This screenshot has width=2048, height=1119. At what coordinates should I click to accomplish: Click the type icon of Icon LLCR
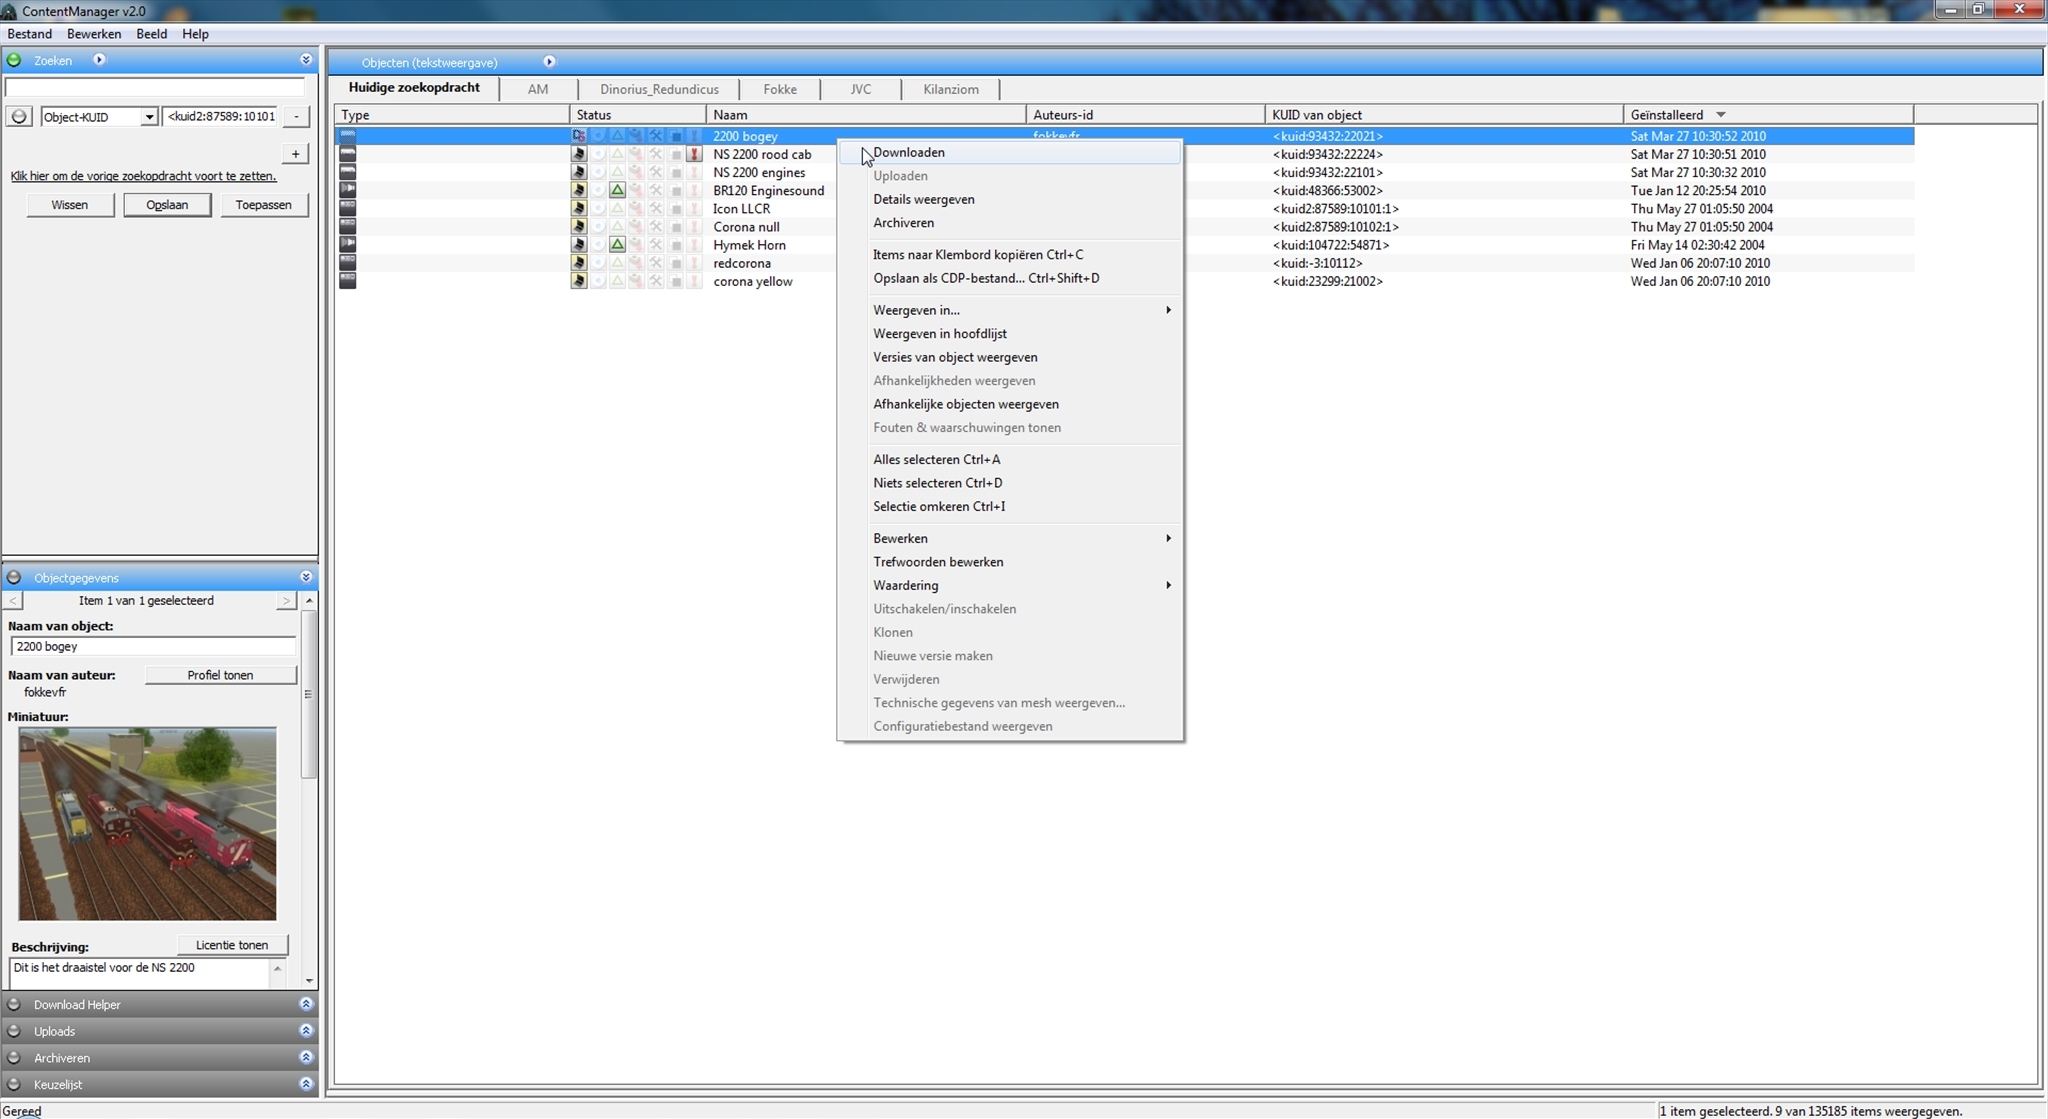[347, 208]
